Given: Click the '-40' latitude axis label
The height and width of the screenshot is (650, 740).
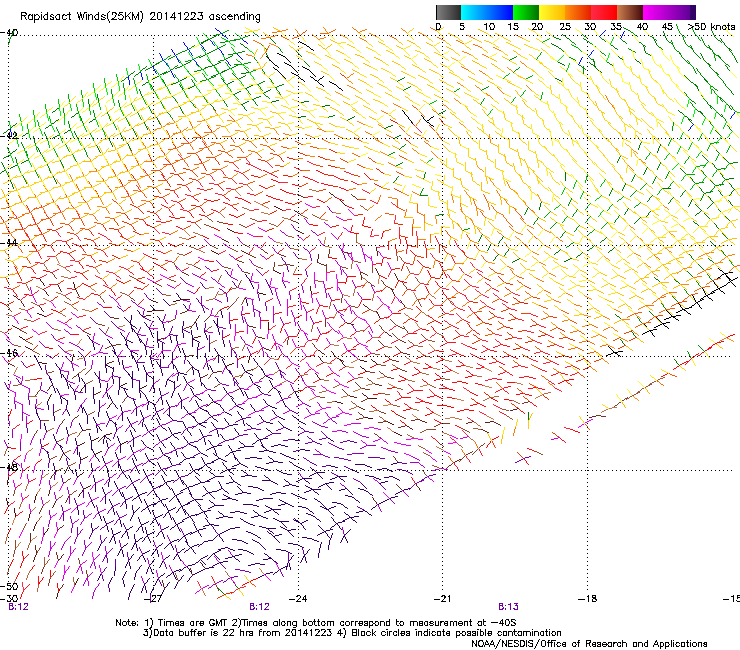Looking at the screenshot, I should click(x=9, y=33).
